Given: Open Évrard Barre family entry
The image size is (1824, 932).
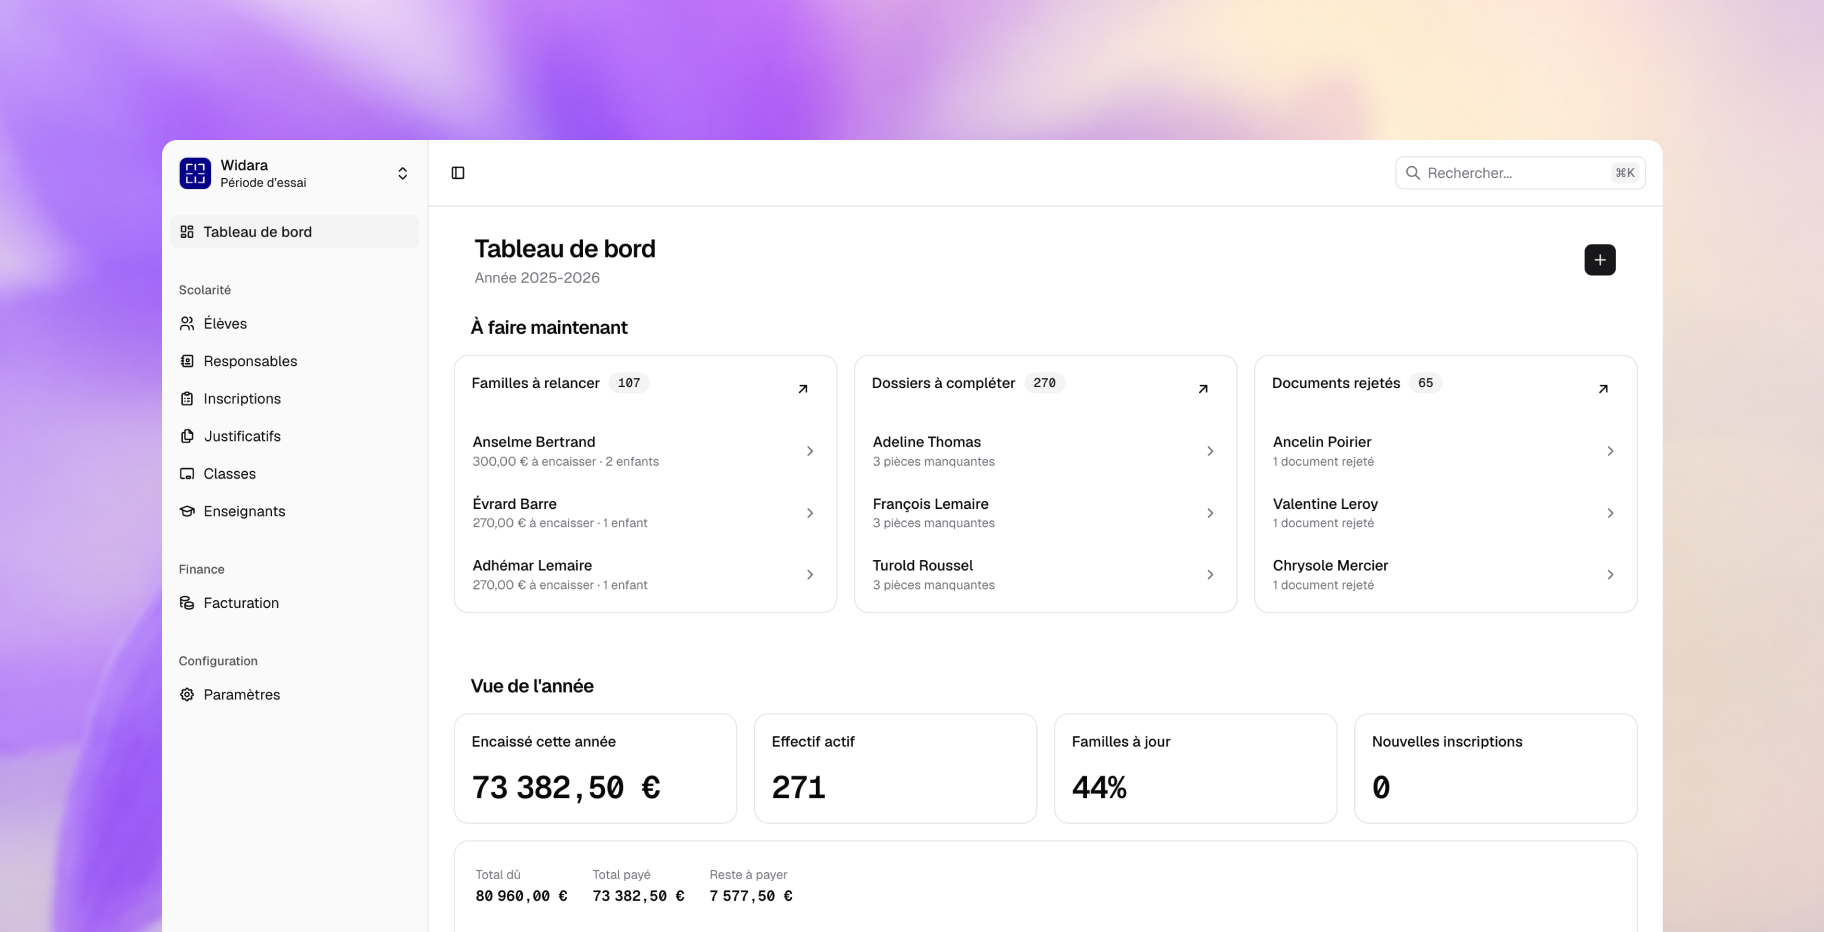Looking at the screenshot, I should pyautogui.click(x=645, y=513).
